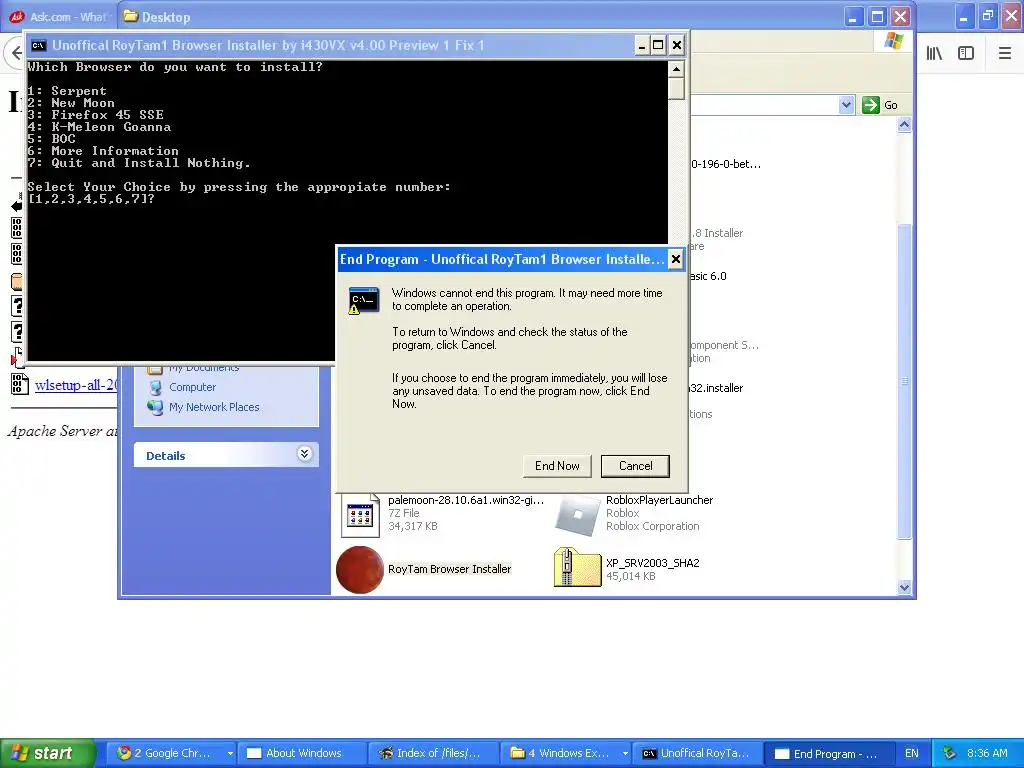Switch to Index of /files taskbar button

(x=434, y=753)
